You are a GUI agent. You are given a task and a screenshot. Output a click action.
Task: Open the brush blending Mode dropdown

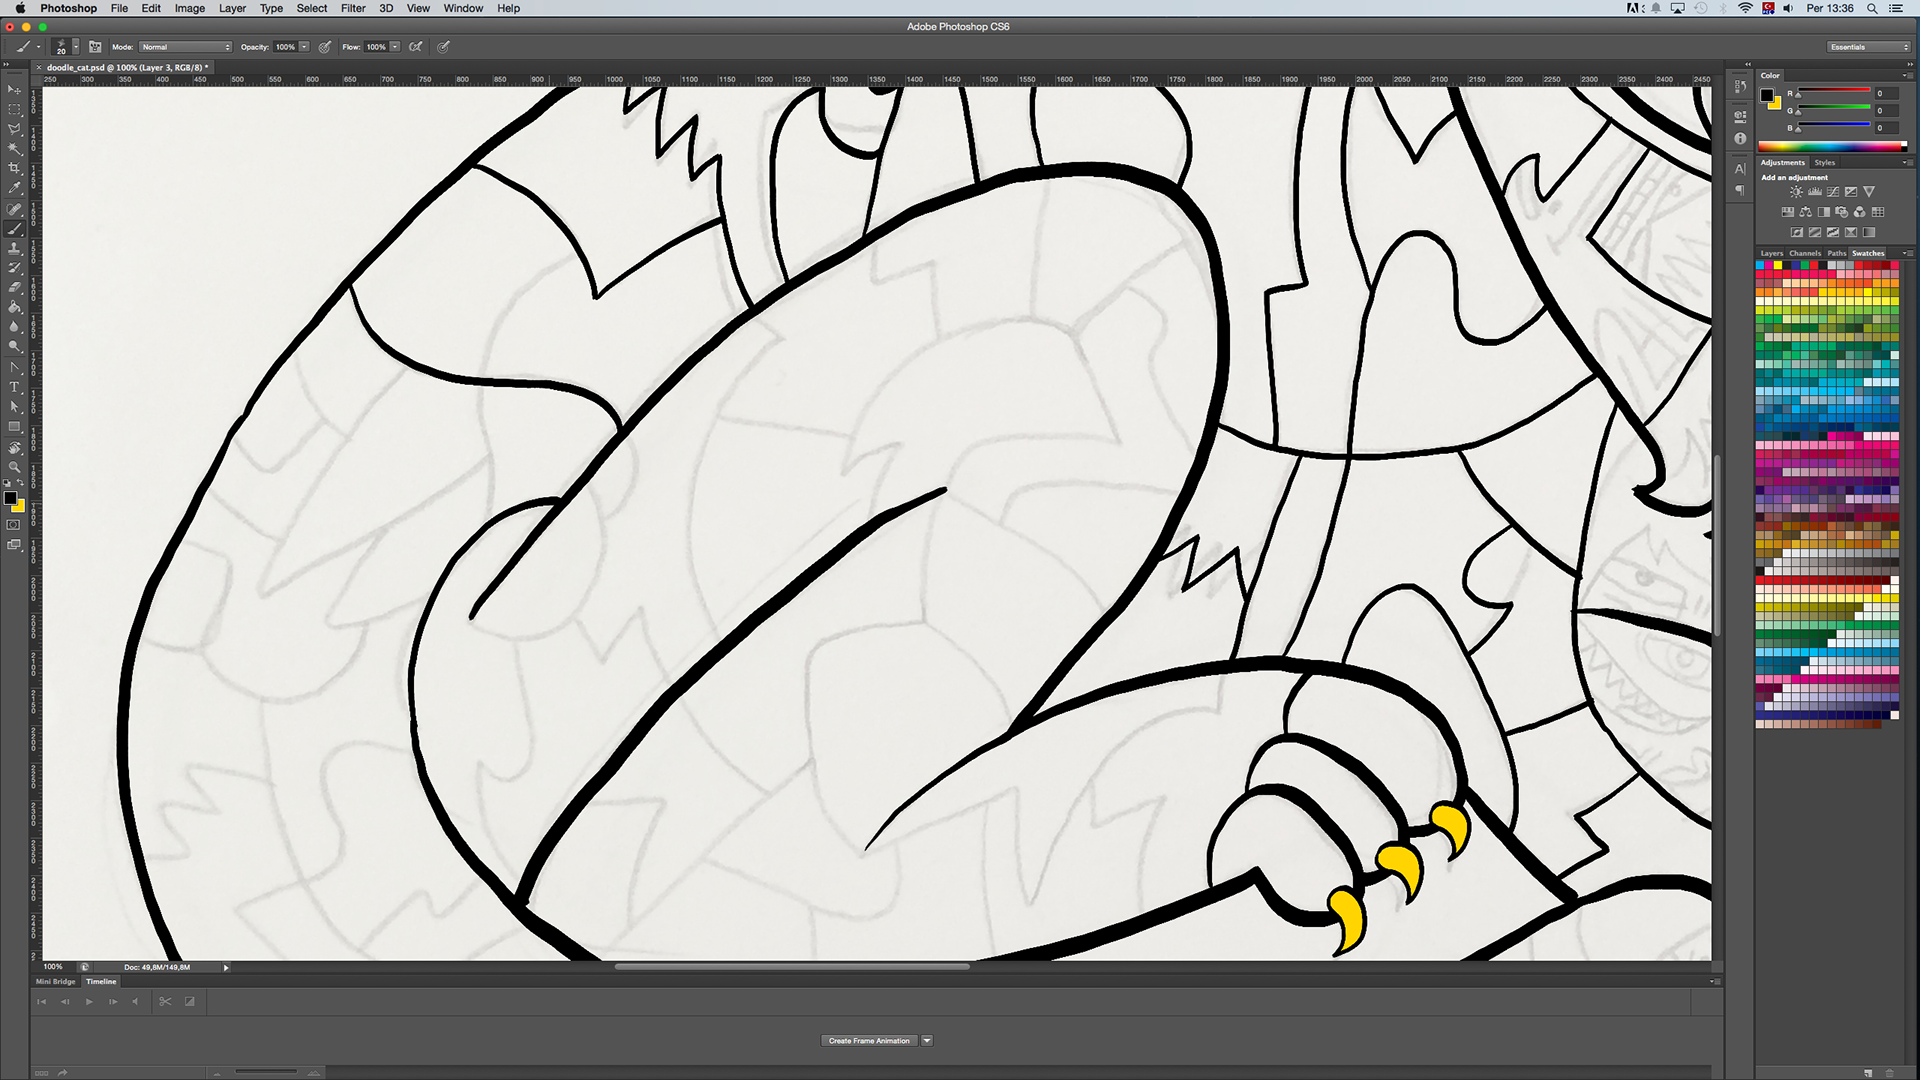(186, 47)
